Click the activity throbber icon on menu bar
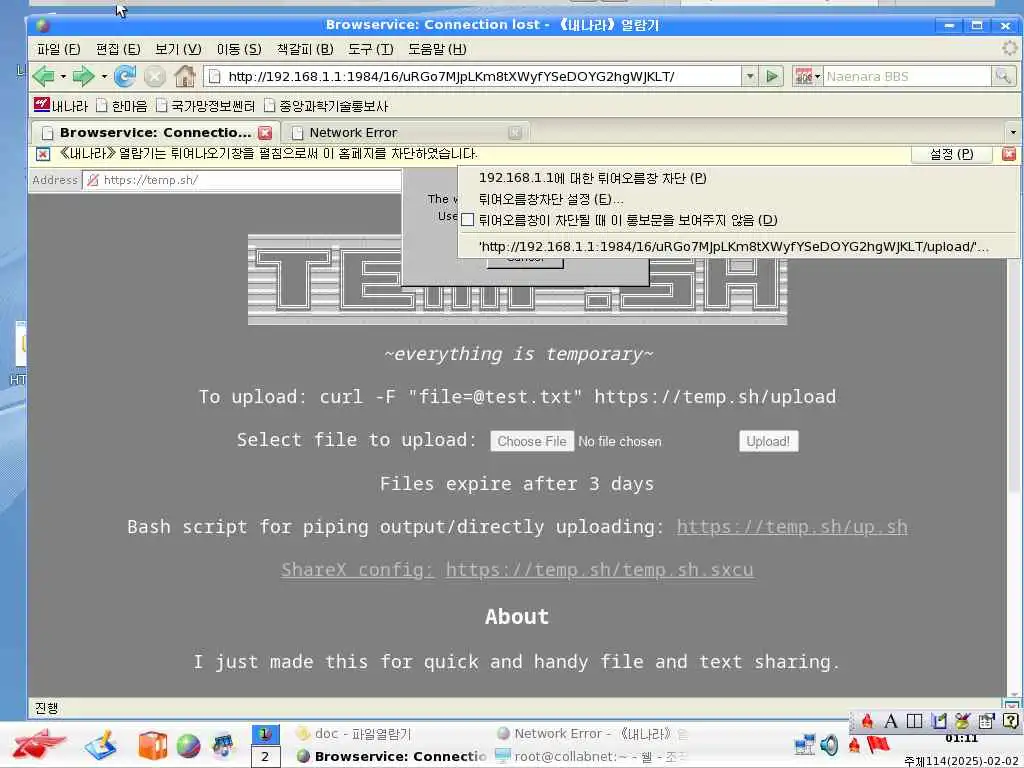This screenshot has width=1024, height=768. pyautogui.click(x=1010, y=48)
